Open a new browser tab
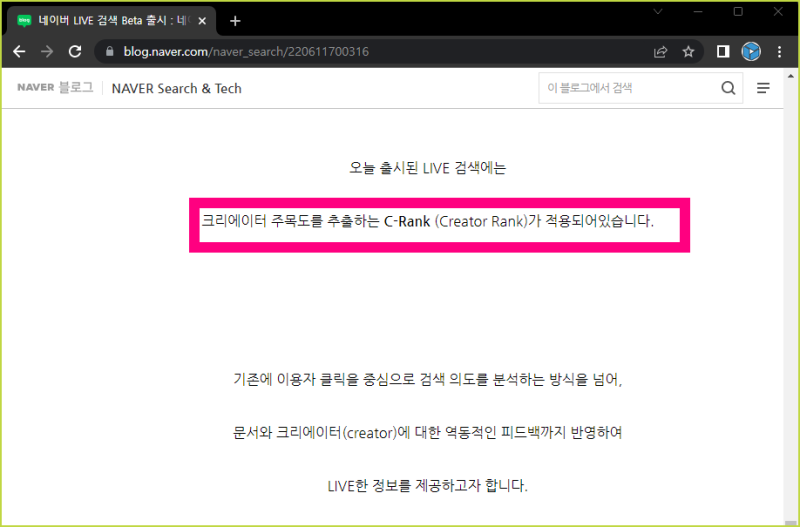 click(235, 21)
